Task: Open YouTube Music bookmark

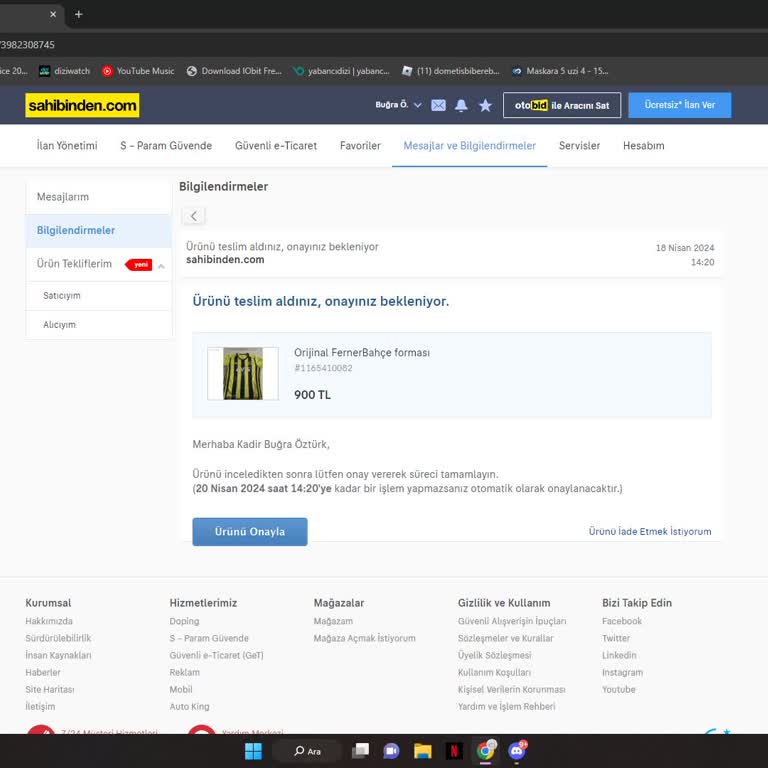Action: coord(138,71)
